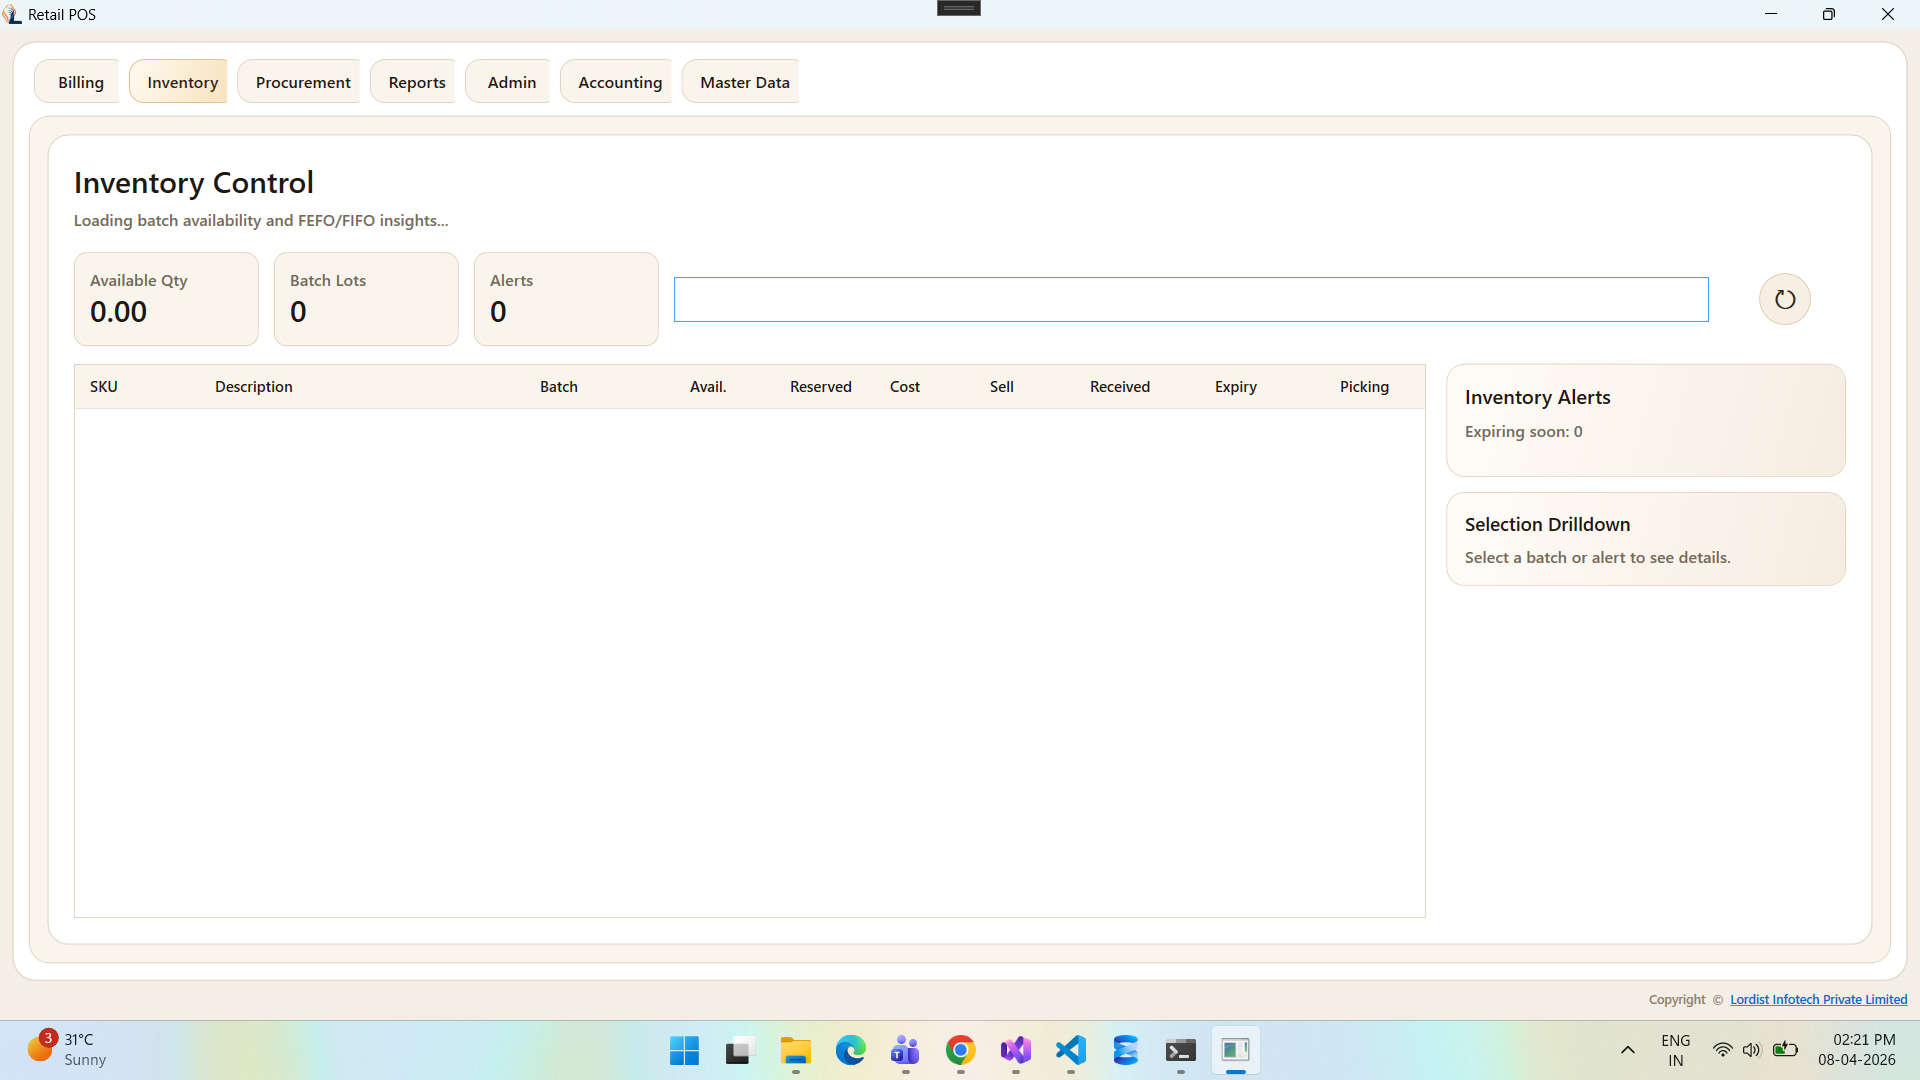The width and height of the screenshot is (1920, 1080).
Task: Open the blue database-style taskbar icon
Action: 1126,1050
